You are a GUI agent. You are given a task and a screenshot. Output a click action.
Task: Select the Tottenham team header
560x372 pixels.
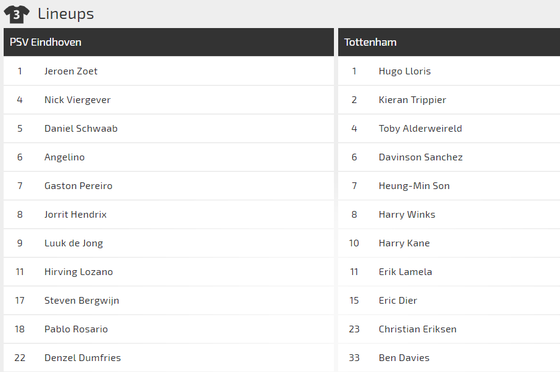pos(449,42)
